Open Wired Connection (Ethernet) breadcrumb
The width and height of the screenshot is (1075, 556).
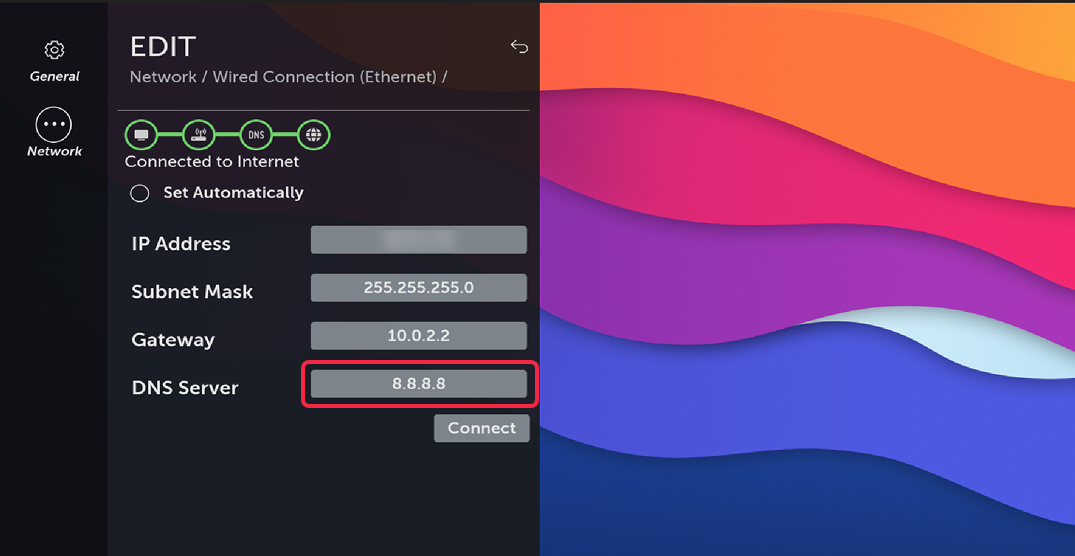(x=324, y=77)
